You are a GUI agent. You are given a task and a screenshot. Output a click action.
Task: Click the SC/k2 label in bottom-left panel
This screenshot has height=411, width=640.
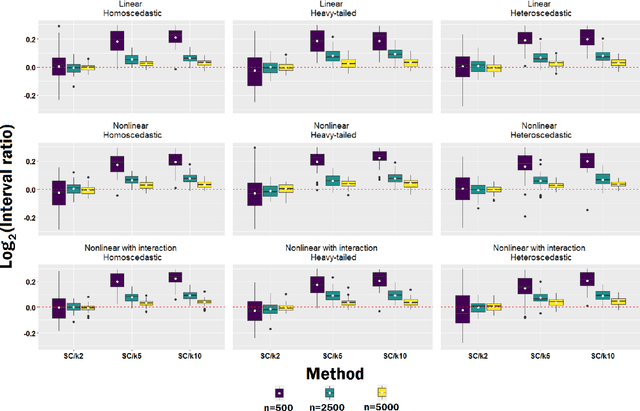click(x=73, y=355)
